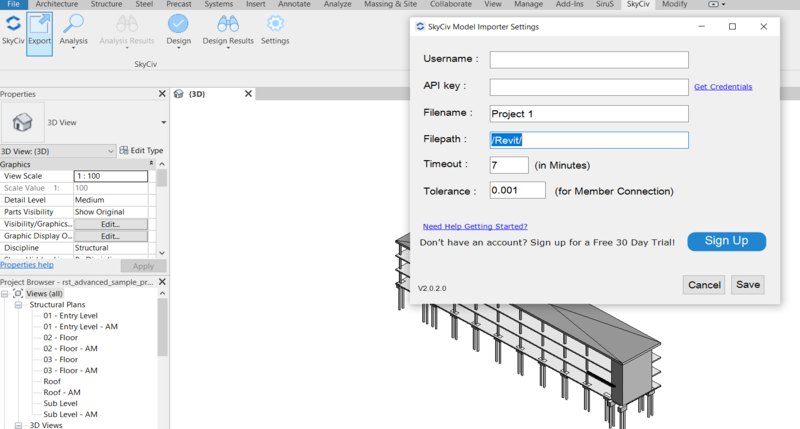The width and height of the screenshot is (800, 429).
Task: Save the SkyCiv importer settings
Action: 748,285
